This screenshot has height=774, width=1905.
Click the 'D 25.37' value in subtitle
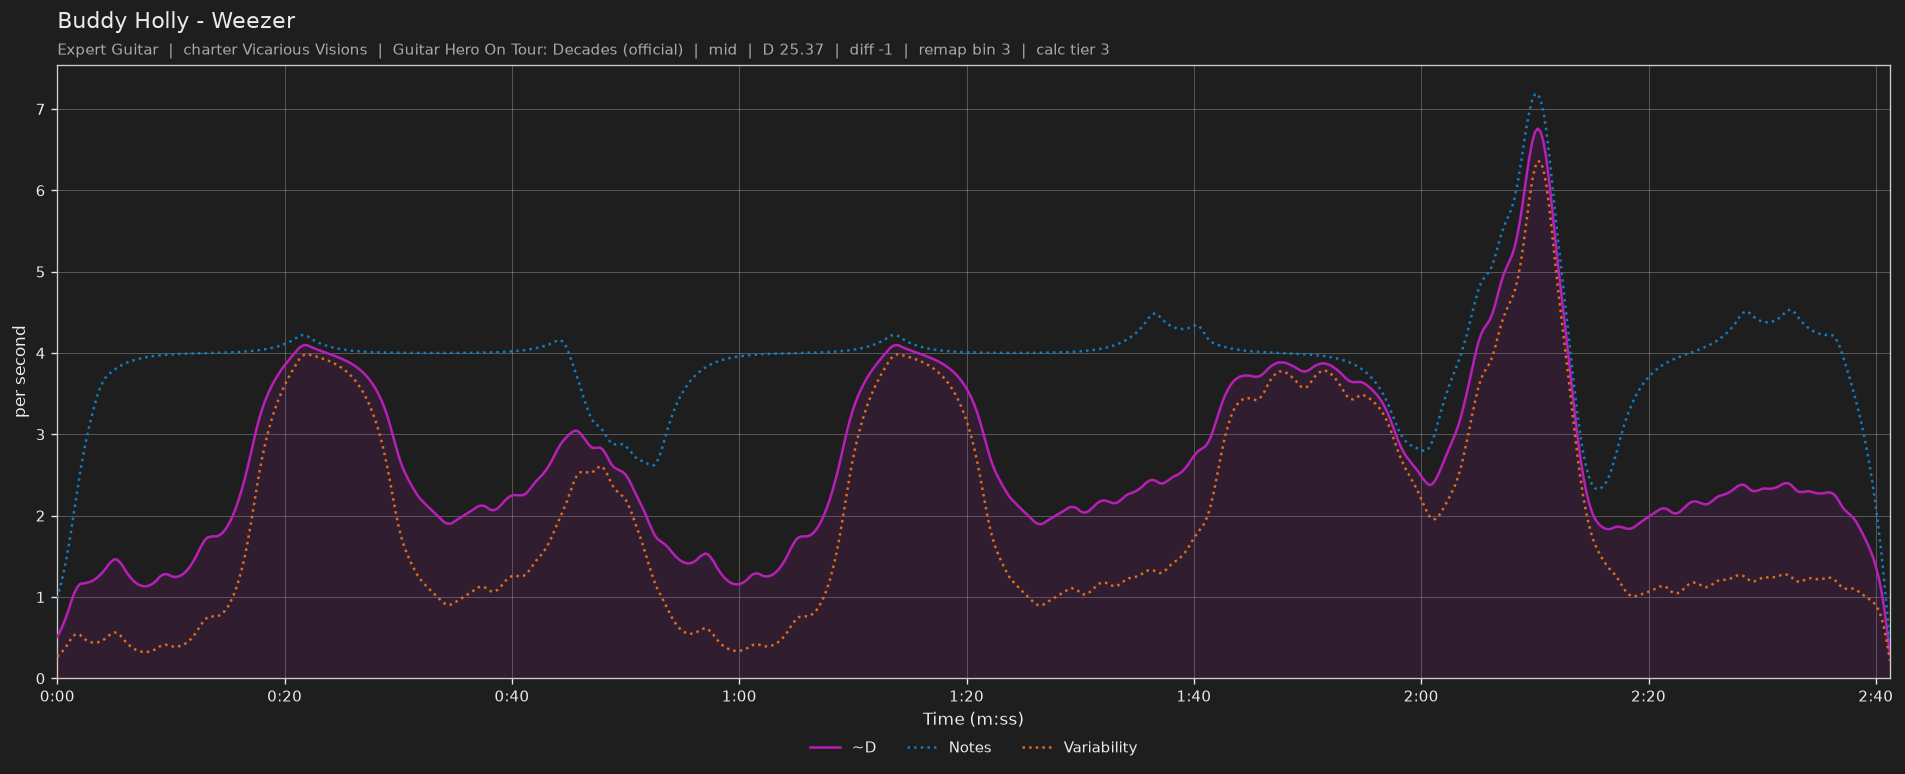click(x=793, y=49)
